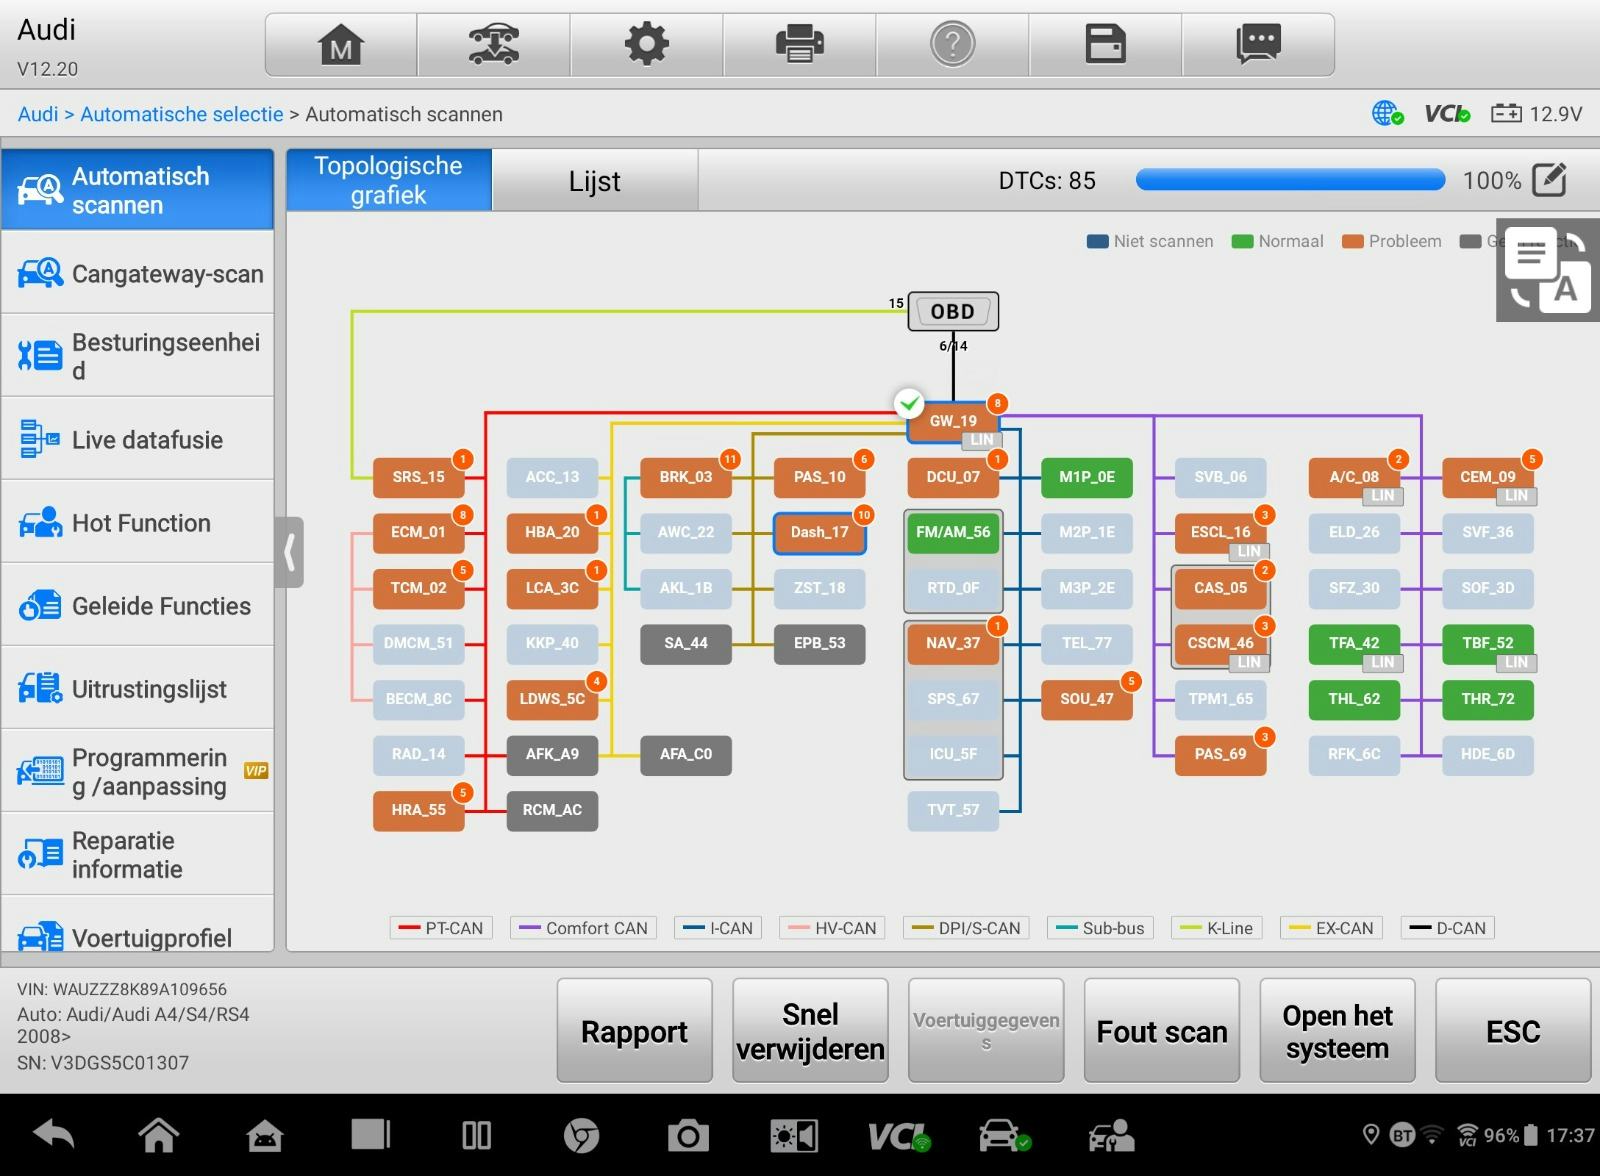Click the edit pencil icon beside 100%

tap(1549, 180)
